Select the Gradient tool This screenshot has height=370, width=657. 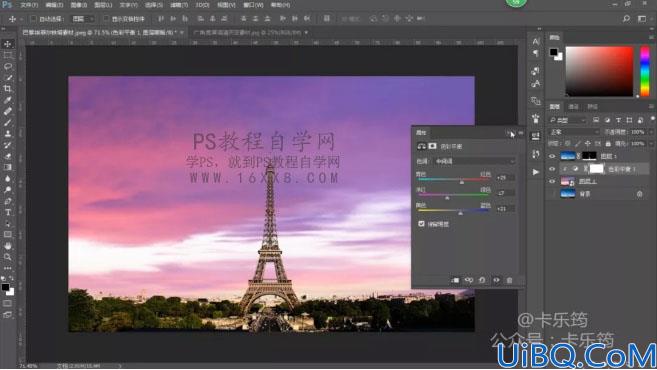[8, 167]
